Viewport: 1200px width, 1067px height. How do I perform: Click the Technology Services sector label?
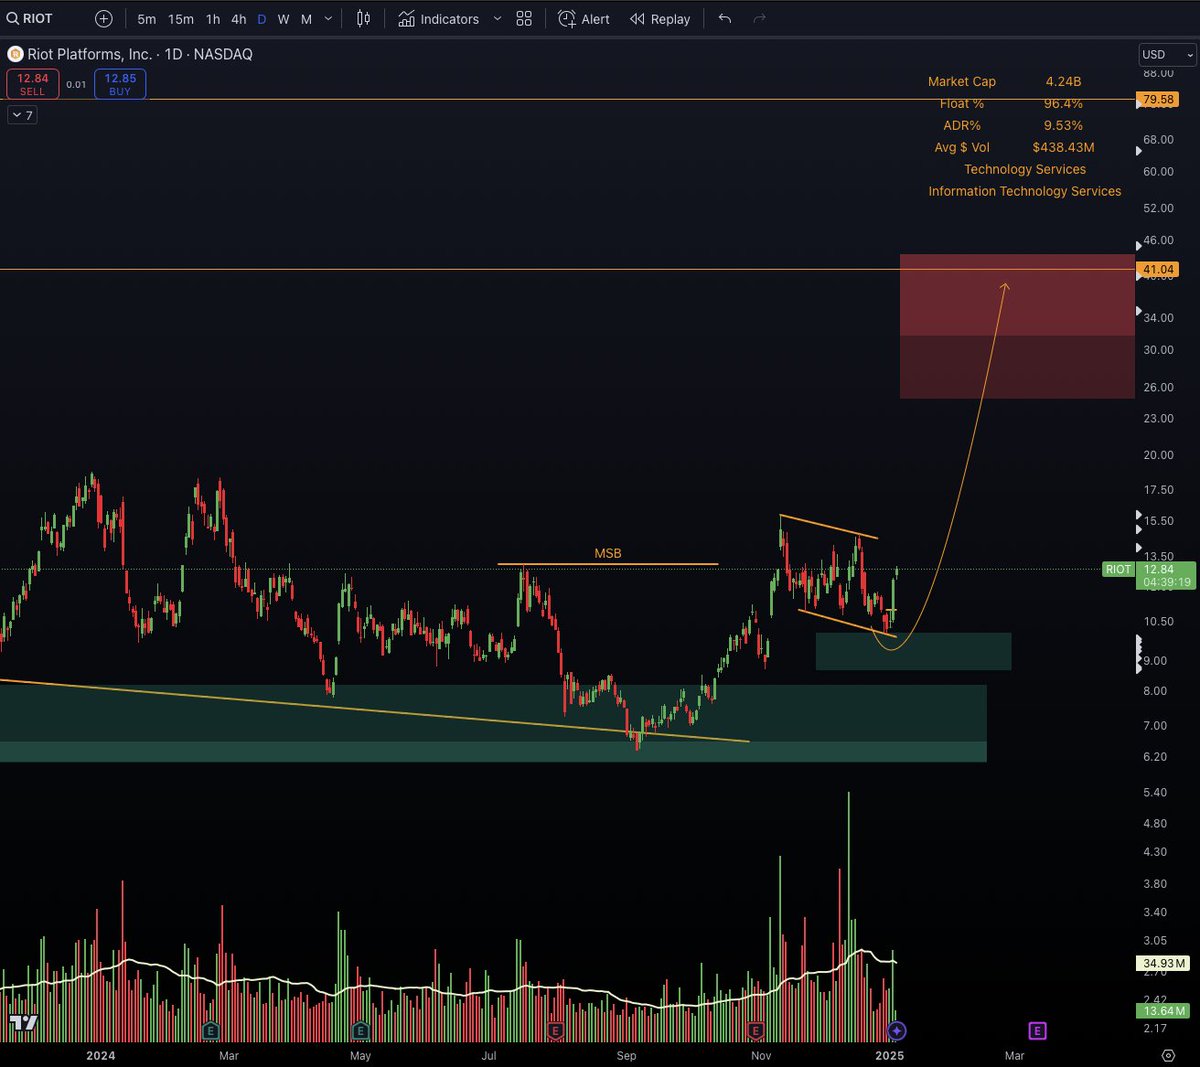(x=1025, y=170)
